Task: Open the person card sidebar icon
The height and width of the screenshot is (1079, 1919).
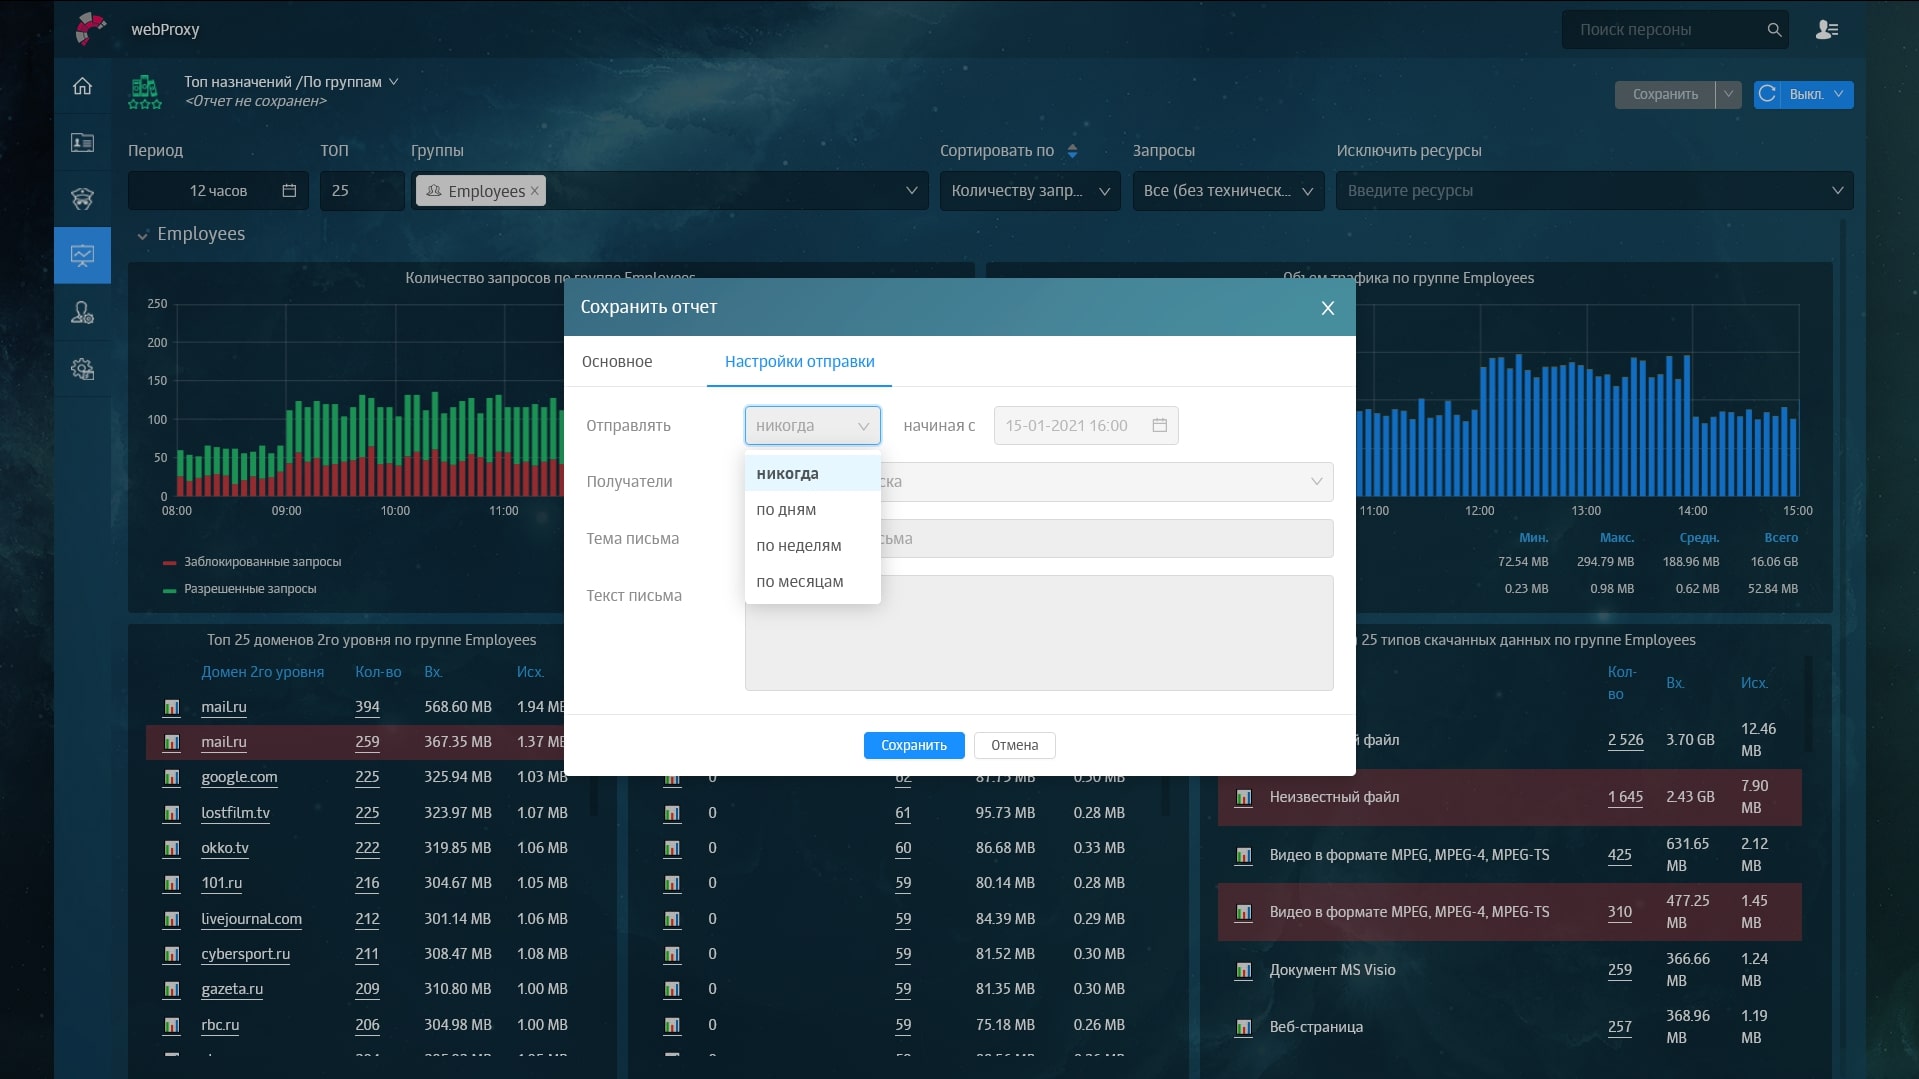Action: (82, 143)
